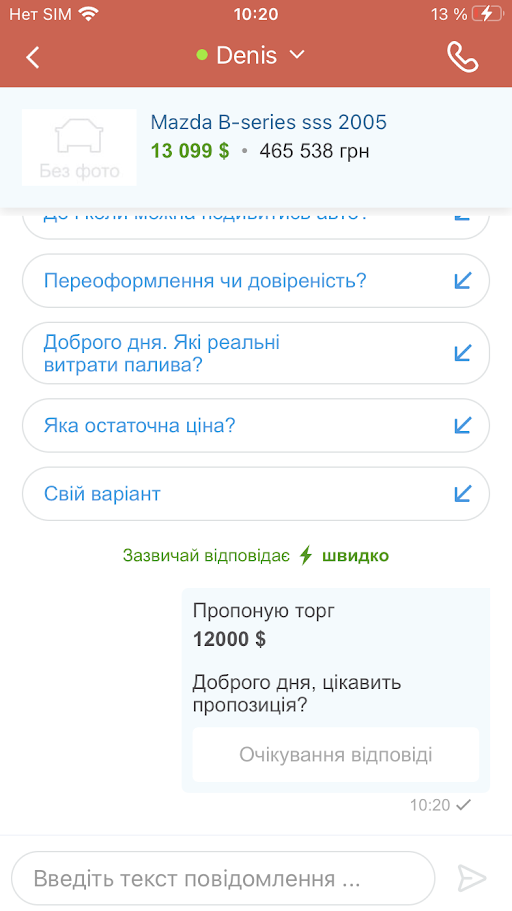The image size is (512, 911).
Task: Focus the 'Введіть текст повідомлення' input field
Action: tap(223, 878)
